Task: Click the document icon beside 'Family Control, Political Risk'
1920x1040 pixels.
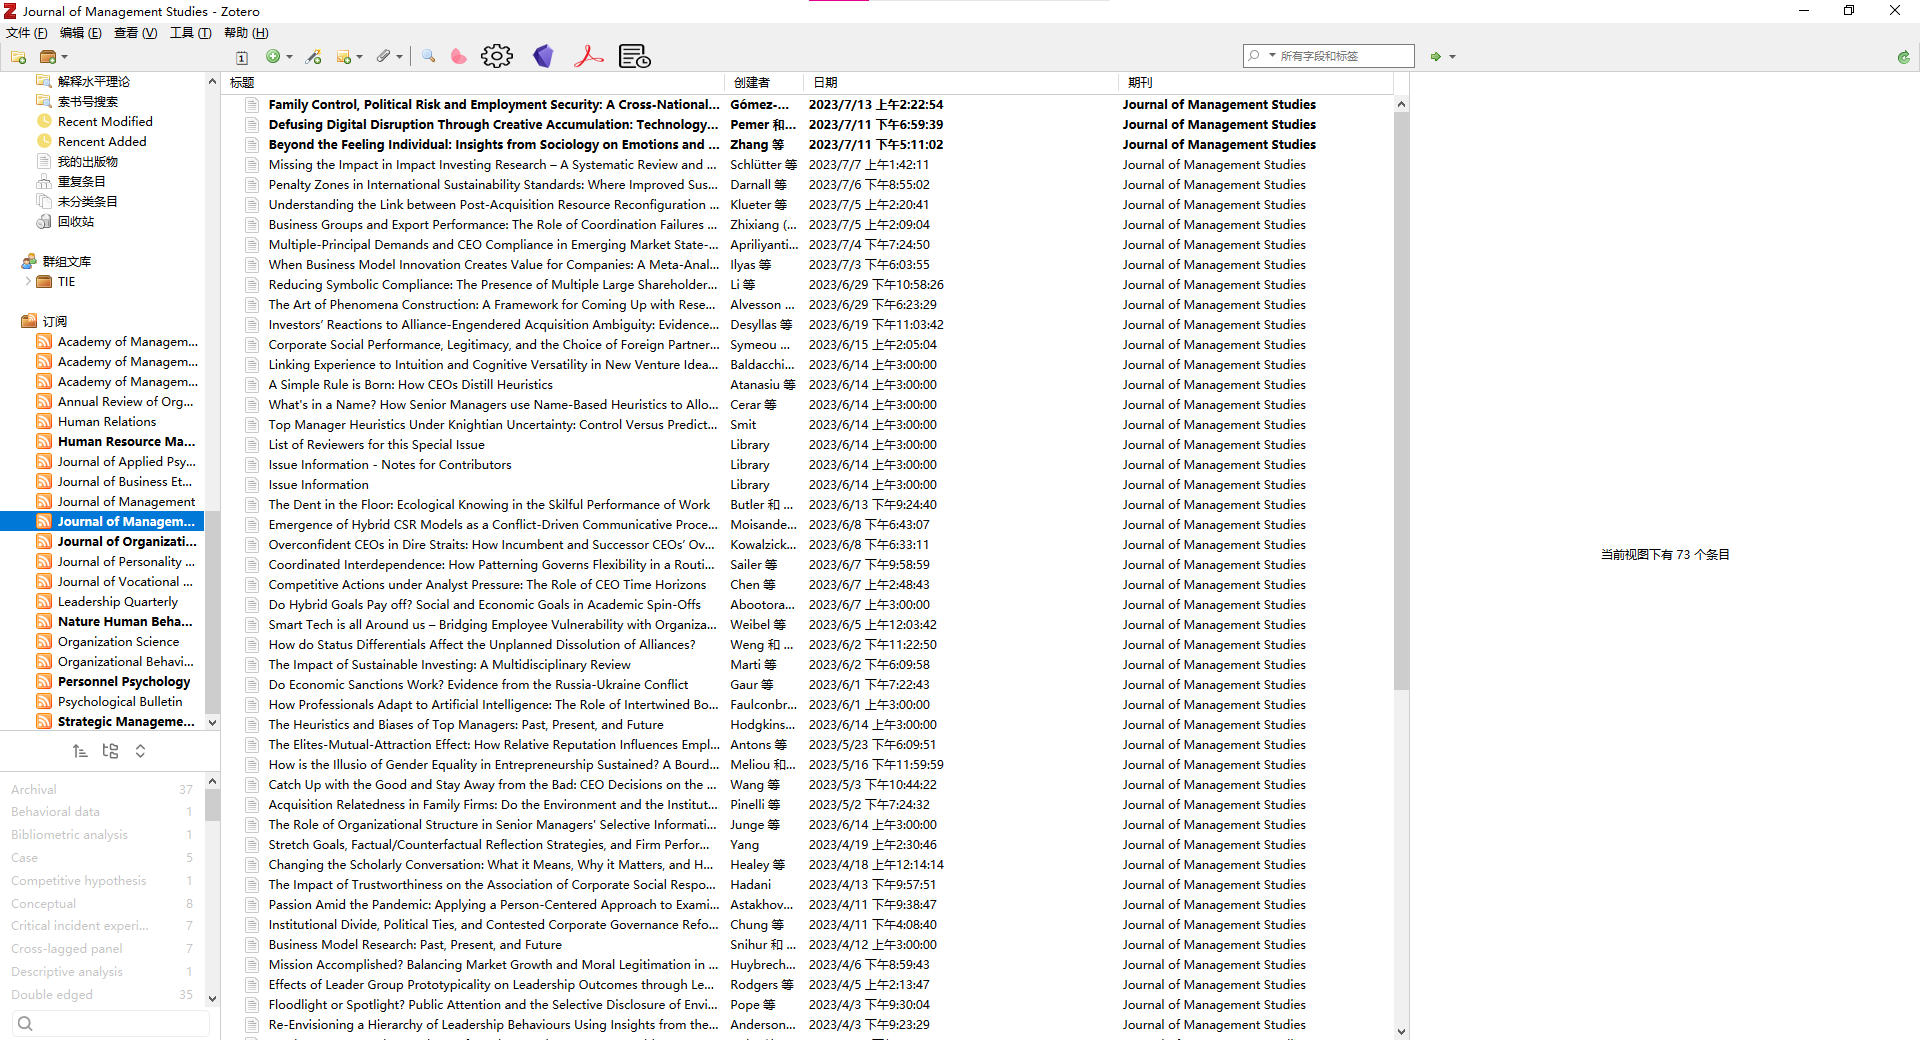Action: (252, 105)
